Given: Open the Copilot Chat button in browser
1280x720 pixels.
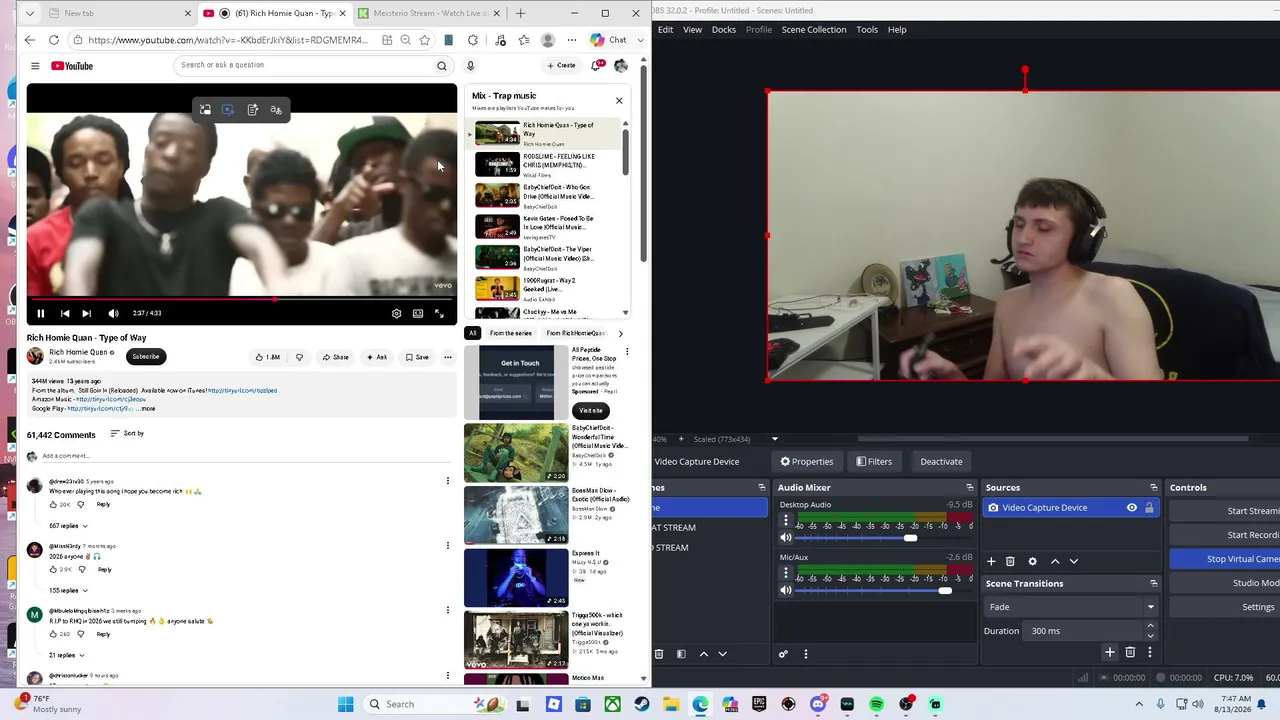Looking at the screenshot, I should pyautogui.click(x=608, y=40).
